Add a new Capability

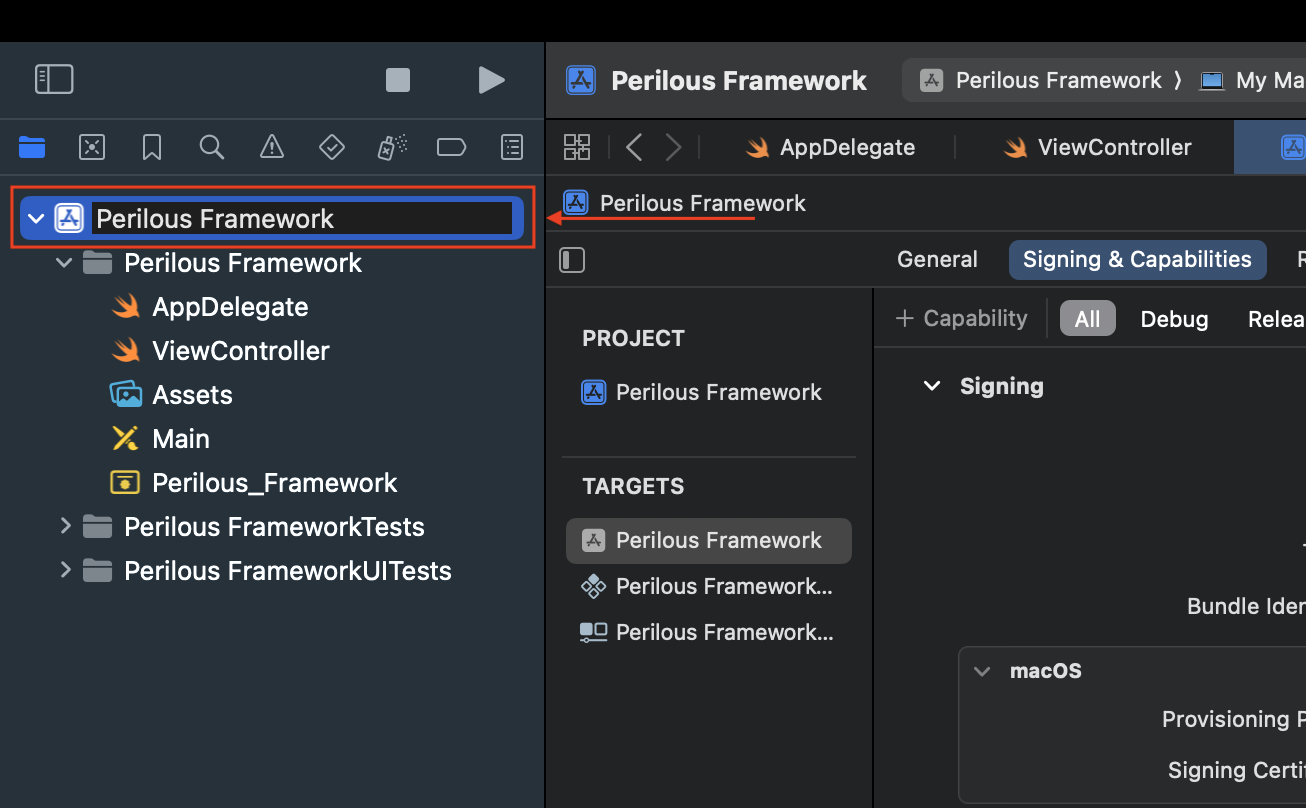point(961,318)
